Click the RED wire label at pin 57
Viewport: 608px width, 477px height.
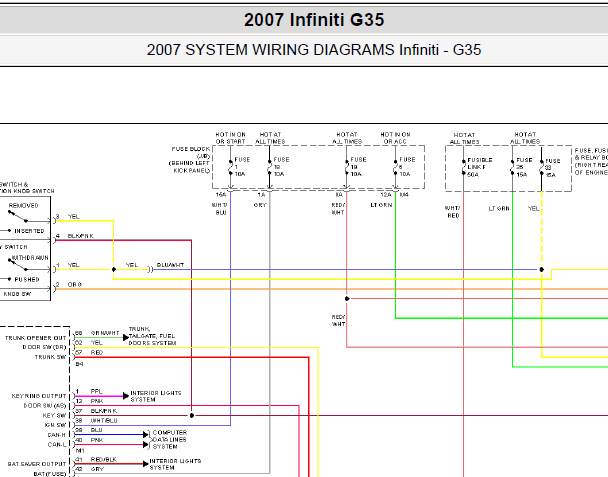tap(97, 353)
